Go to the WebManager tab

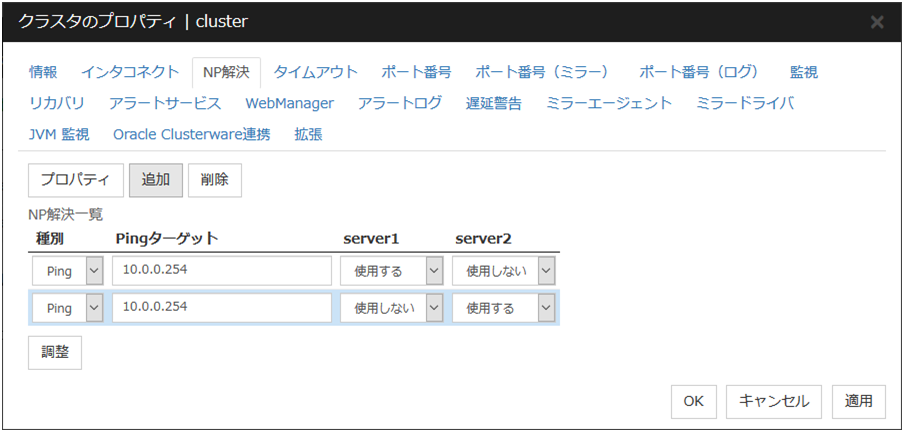289,103
